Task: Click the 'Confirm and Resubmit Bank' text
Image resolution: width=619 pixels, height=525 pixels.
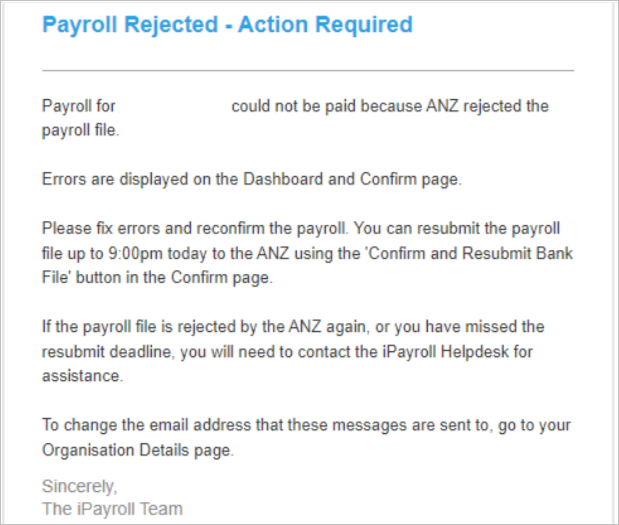Action: point(471,253)
